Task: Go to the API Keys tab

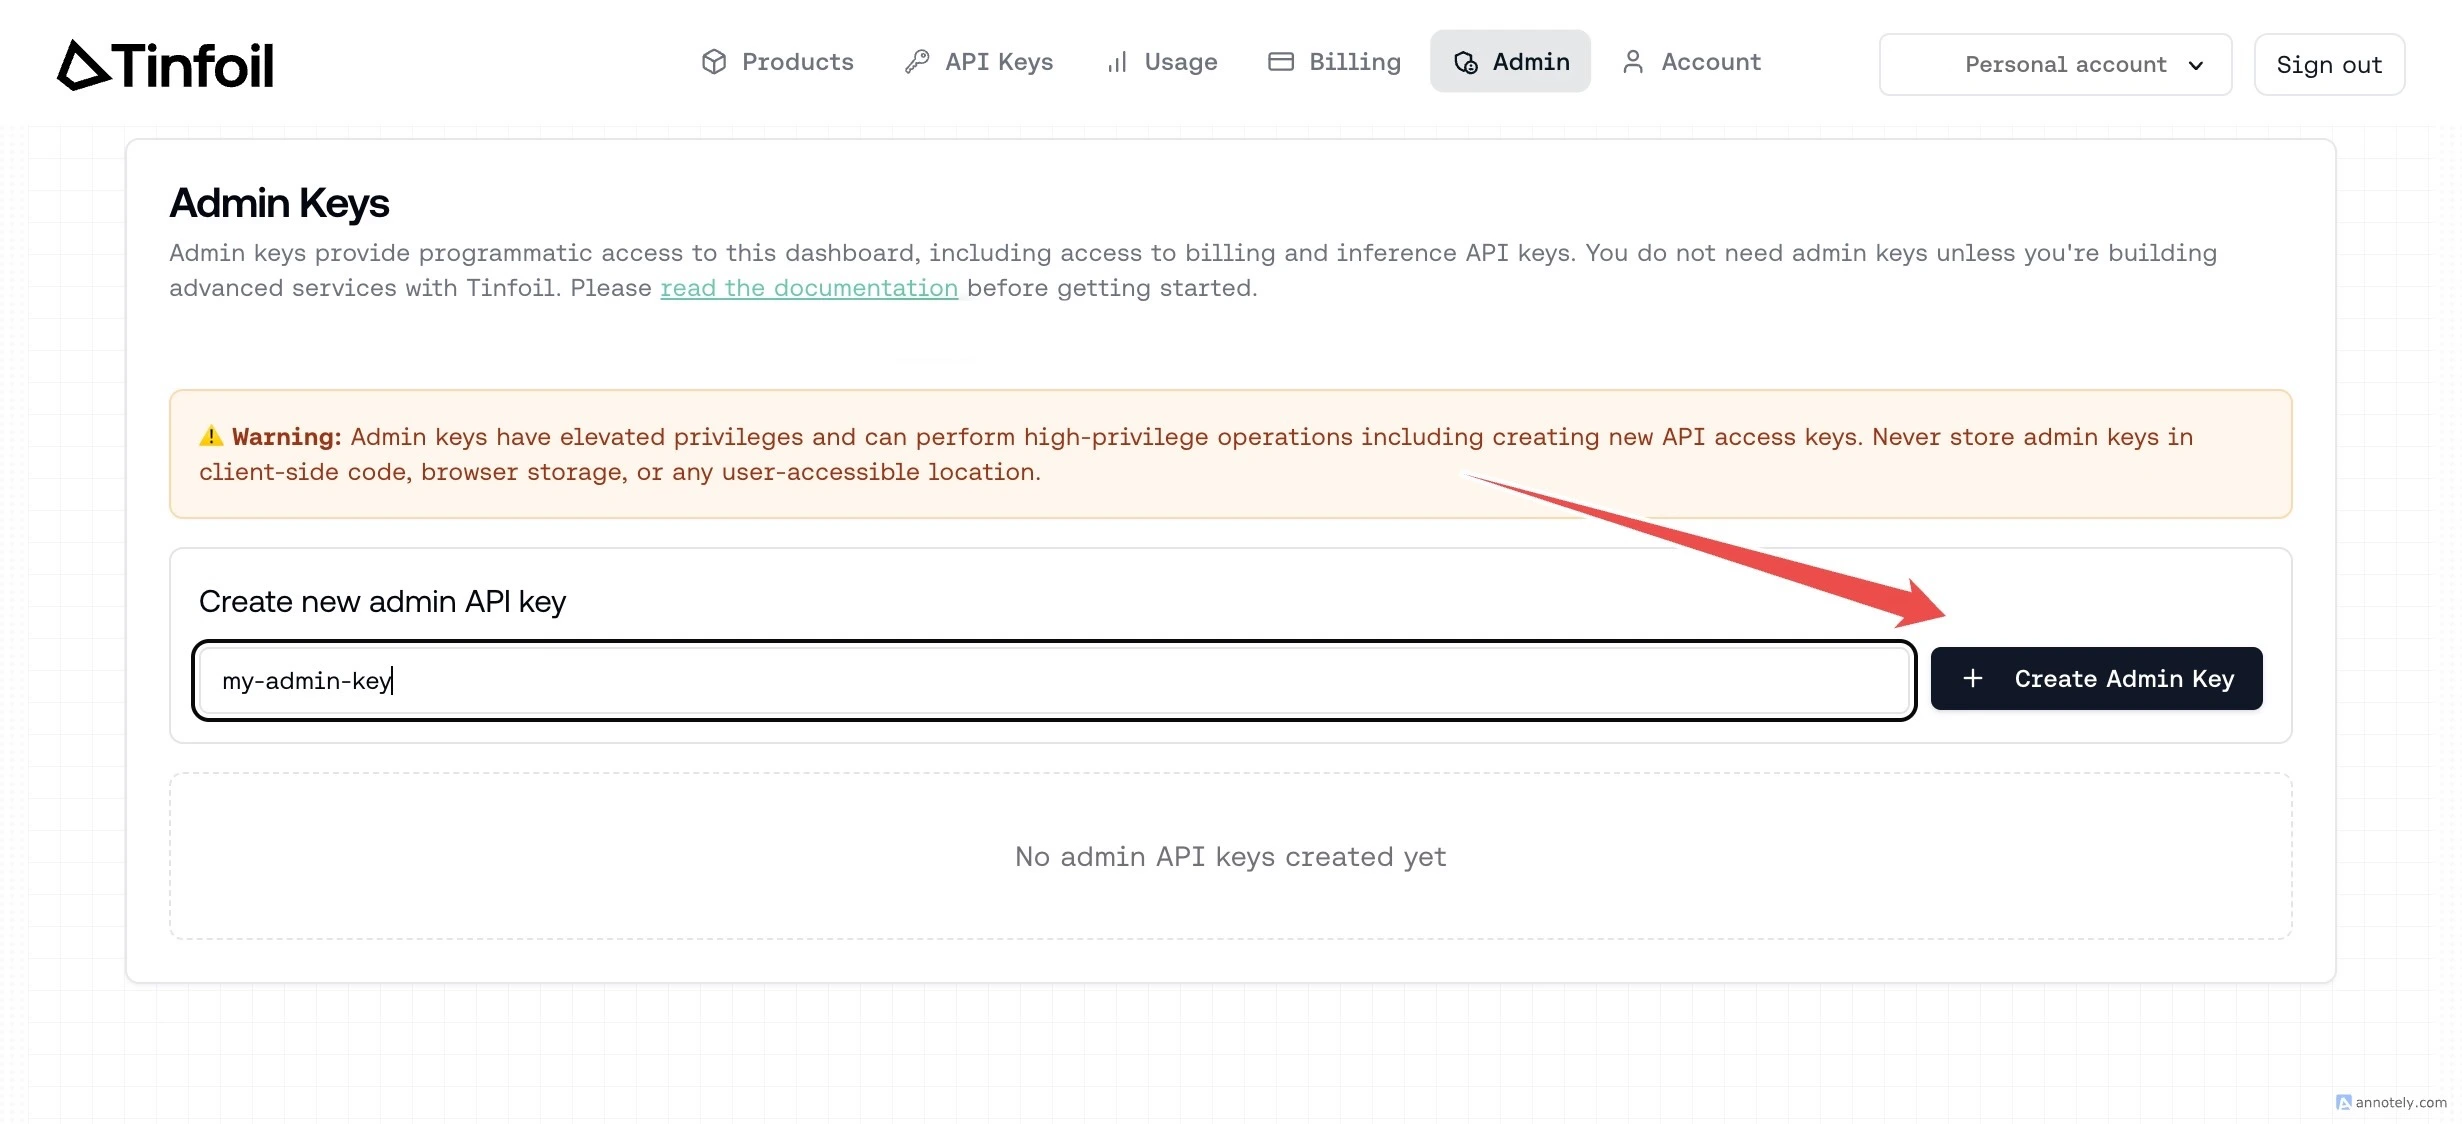Action: click(x=979, y=62)
